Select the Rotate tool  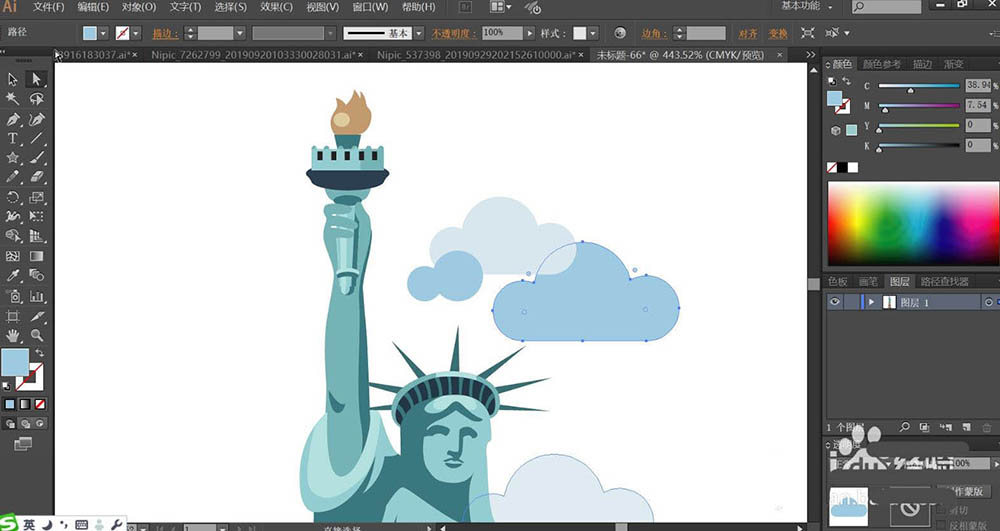coord(13,197)
